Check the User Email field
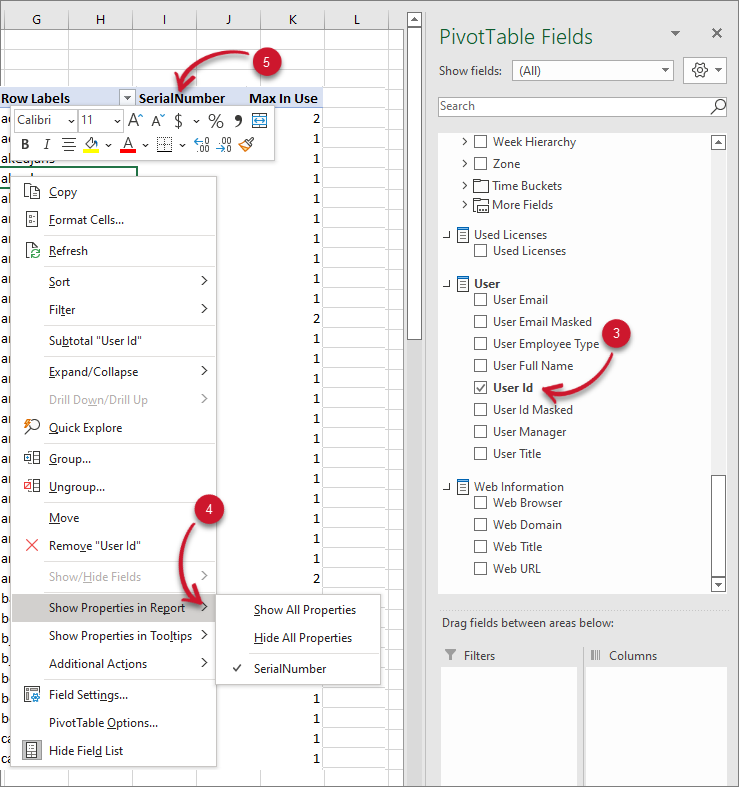 pyautogui.click(x=480, y=300)
